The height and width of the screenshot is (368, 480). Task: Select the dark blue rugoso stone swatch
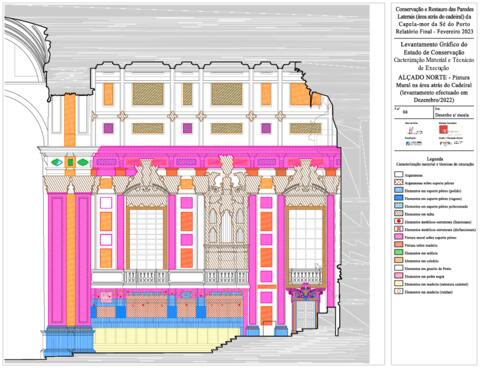click(x=399, y=198)
